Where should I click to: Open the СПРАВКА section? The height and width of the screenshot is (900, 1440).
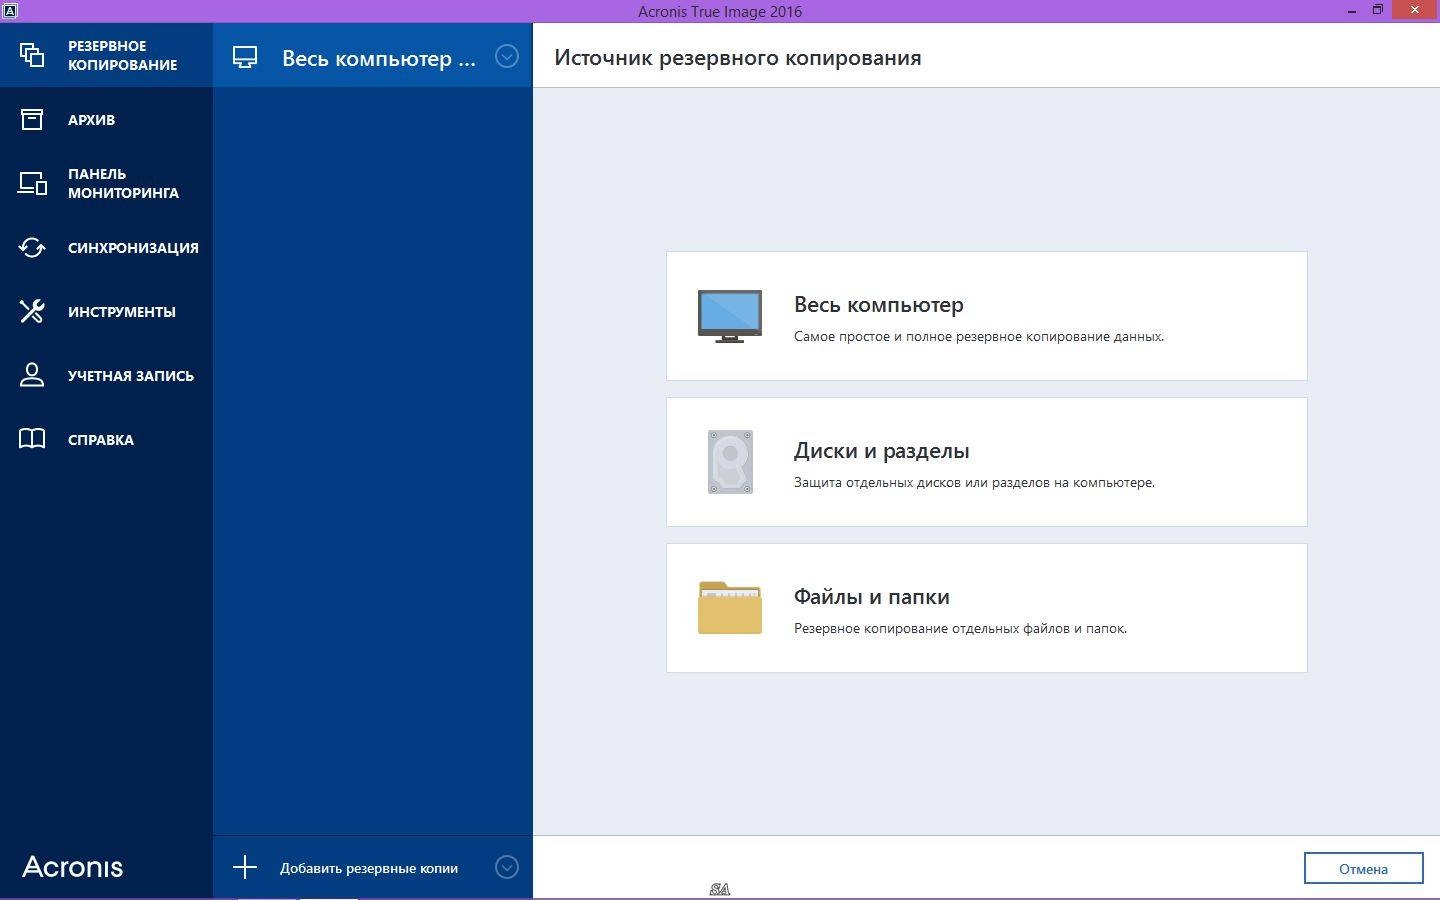tap(106, 439)
